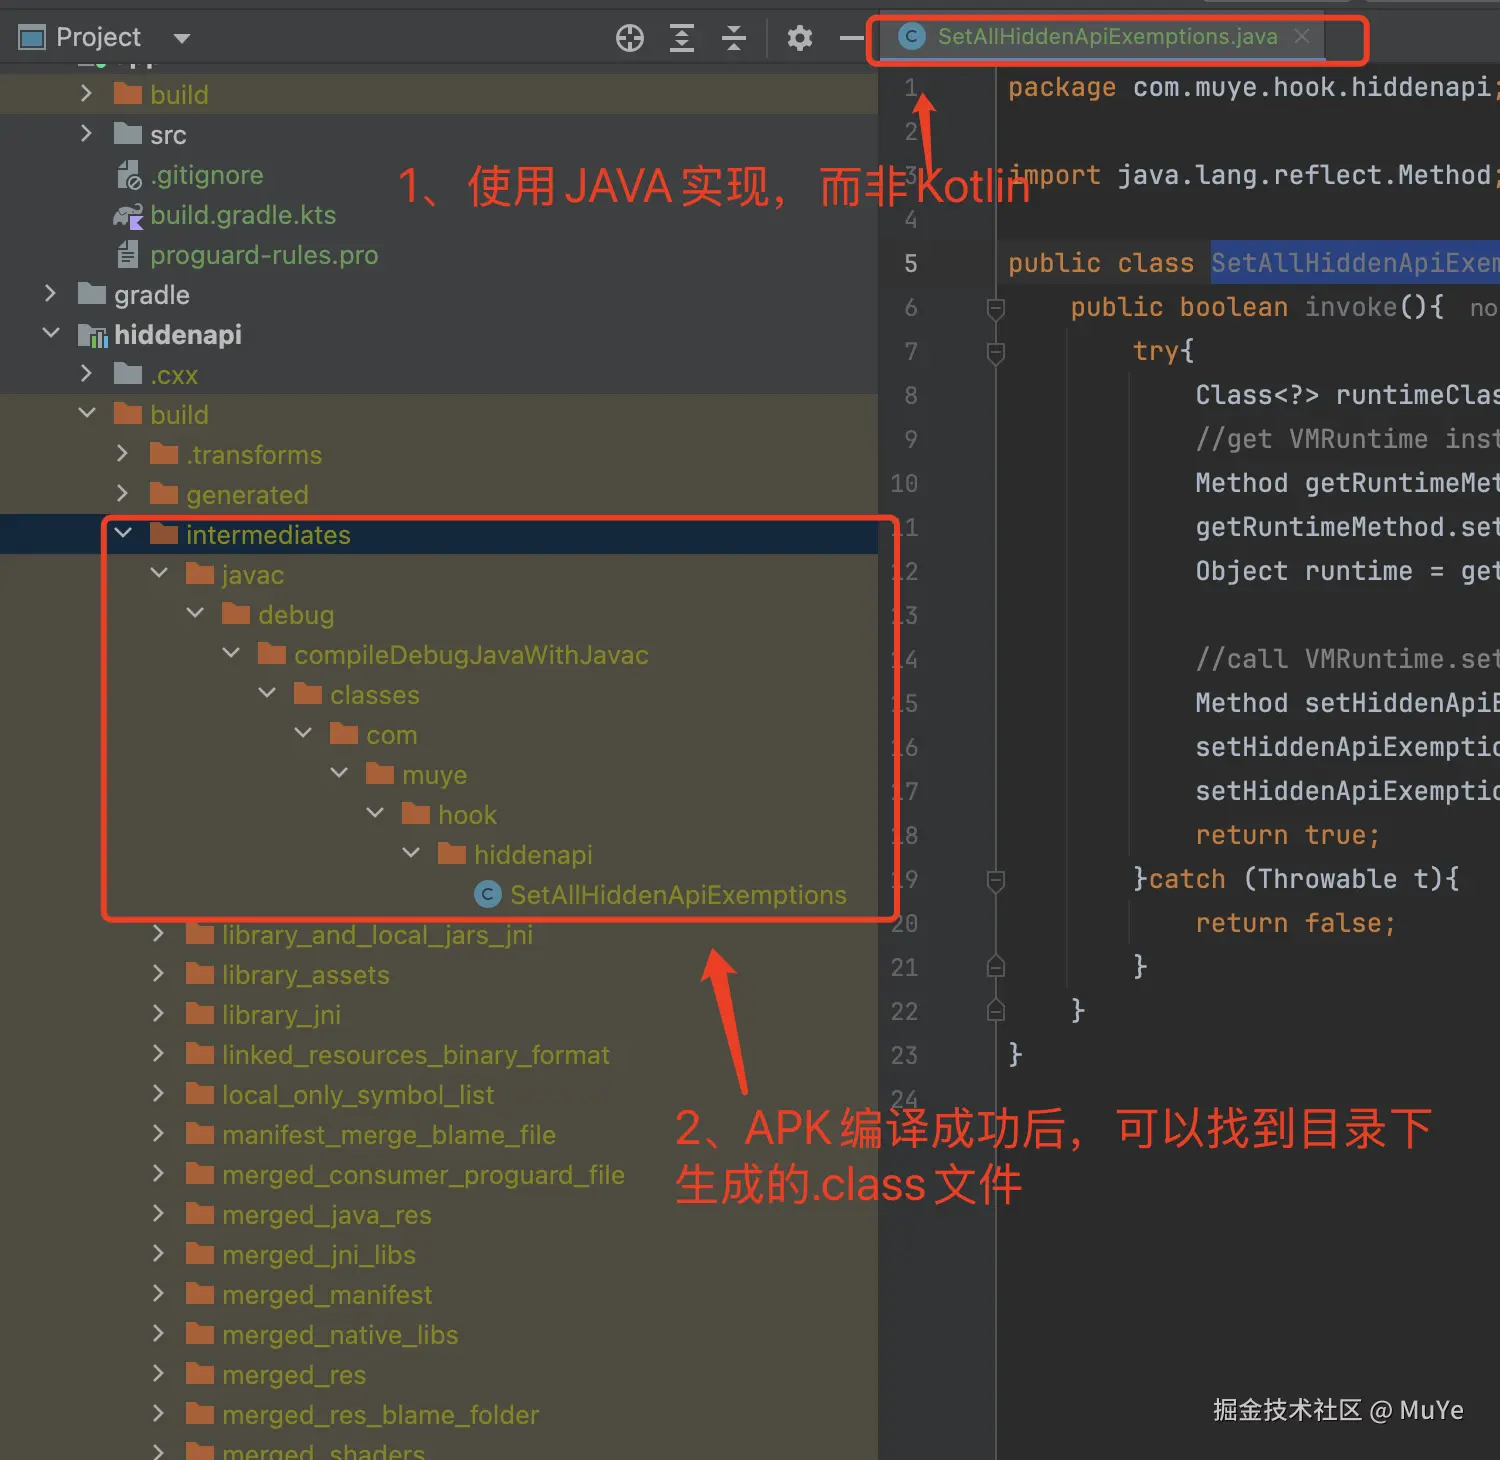Click the Expand All icon in Project toolbar
This screenshot has height=1460, width=1500.
pos(682,37)
